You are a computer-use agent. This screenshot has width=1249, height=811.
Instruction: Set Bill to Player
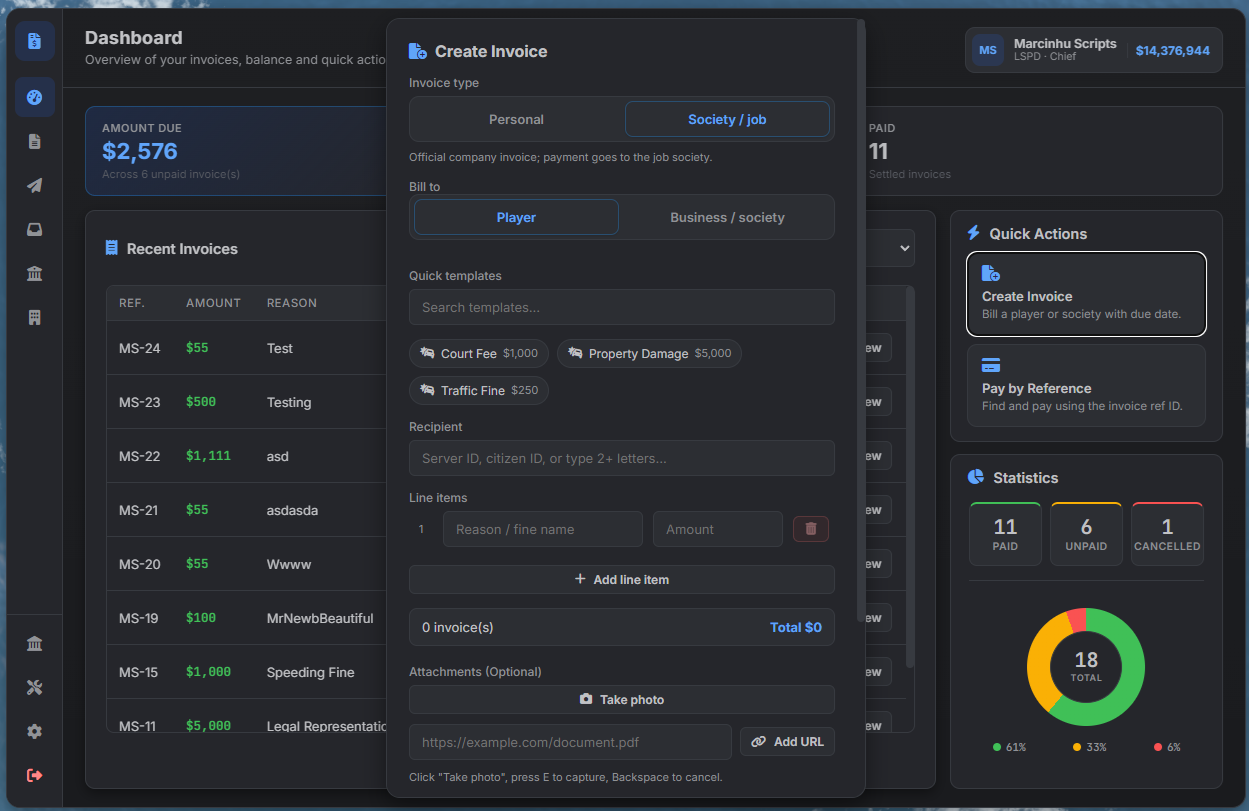click(x=516, y=217)
